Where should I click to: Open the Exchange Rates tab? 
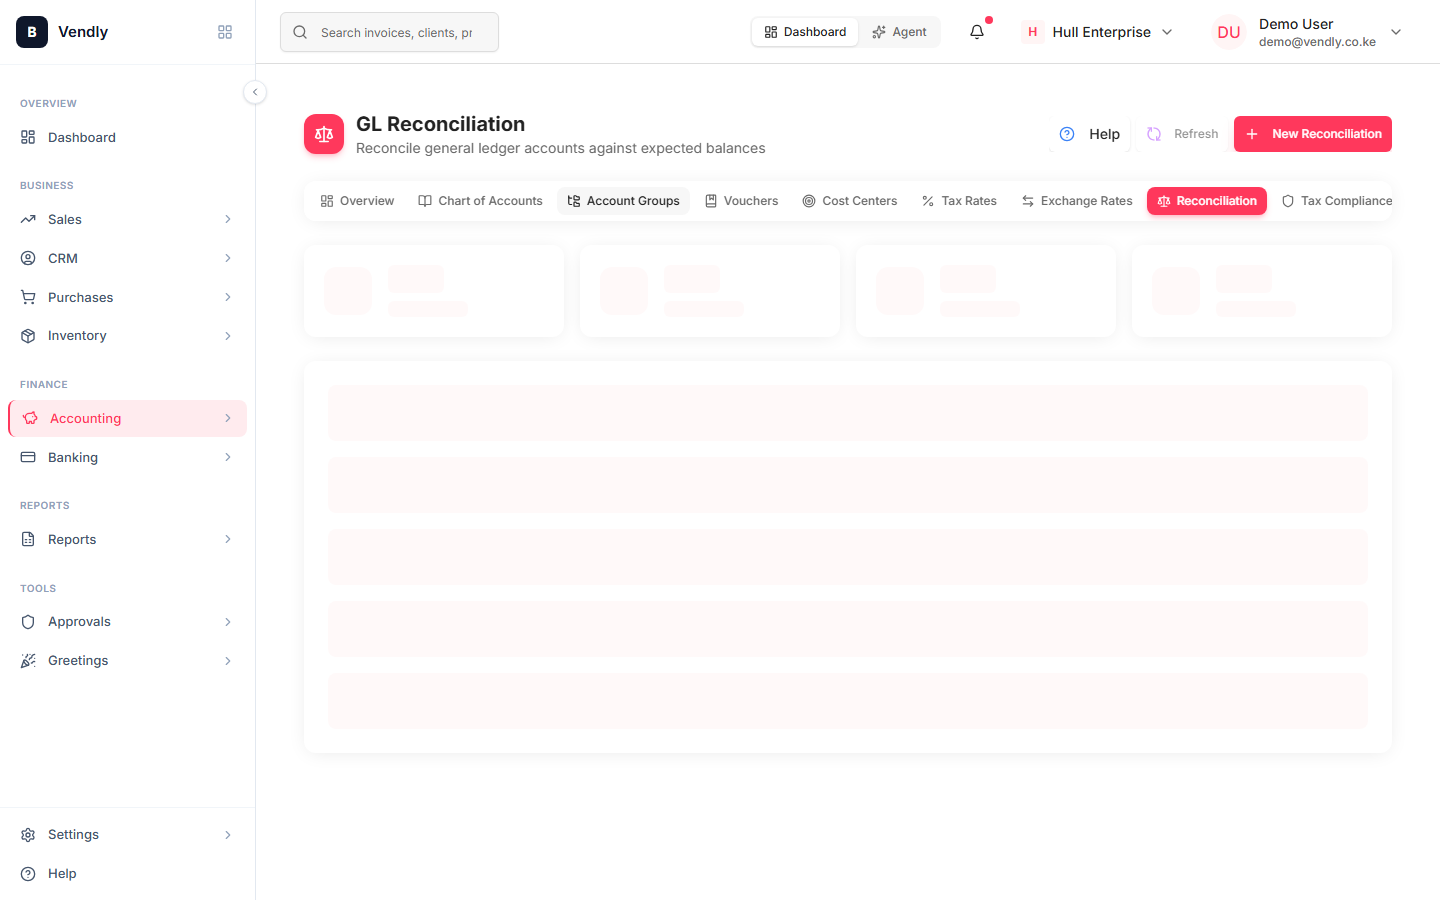point(1077,201)
